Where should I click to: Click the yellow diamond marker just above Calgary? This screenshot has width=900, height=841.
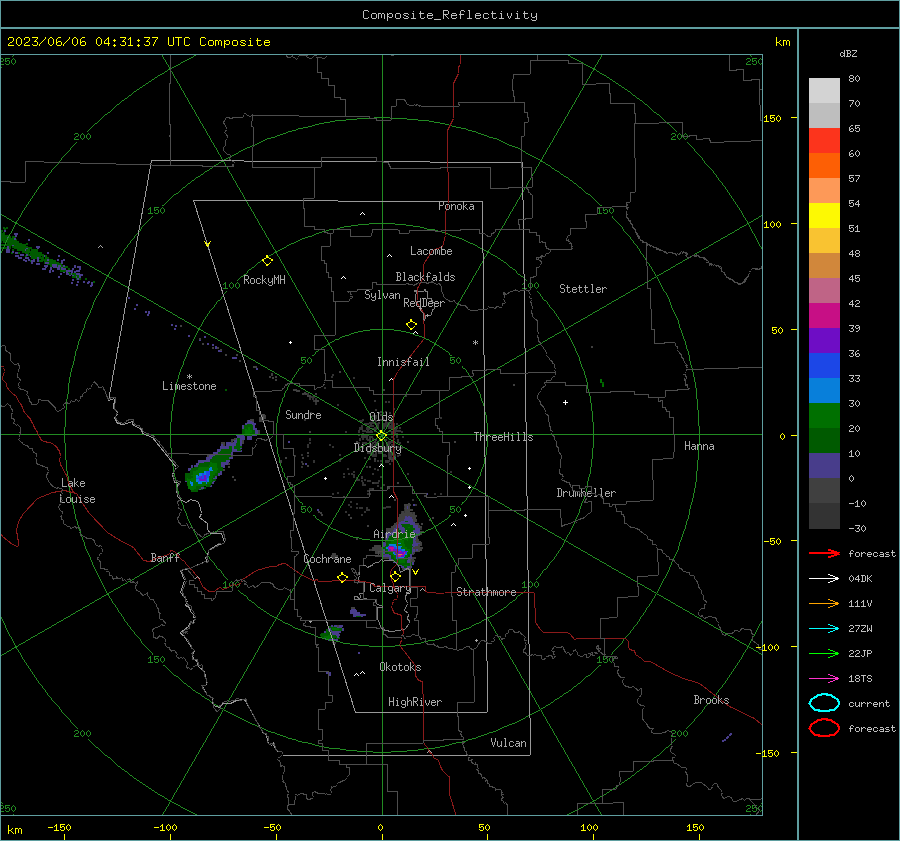(x=395, y=576)
